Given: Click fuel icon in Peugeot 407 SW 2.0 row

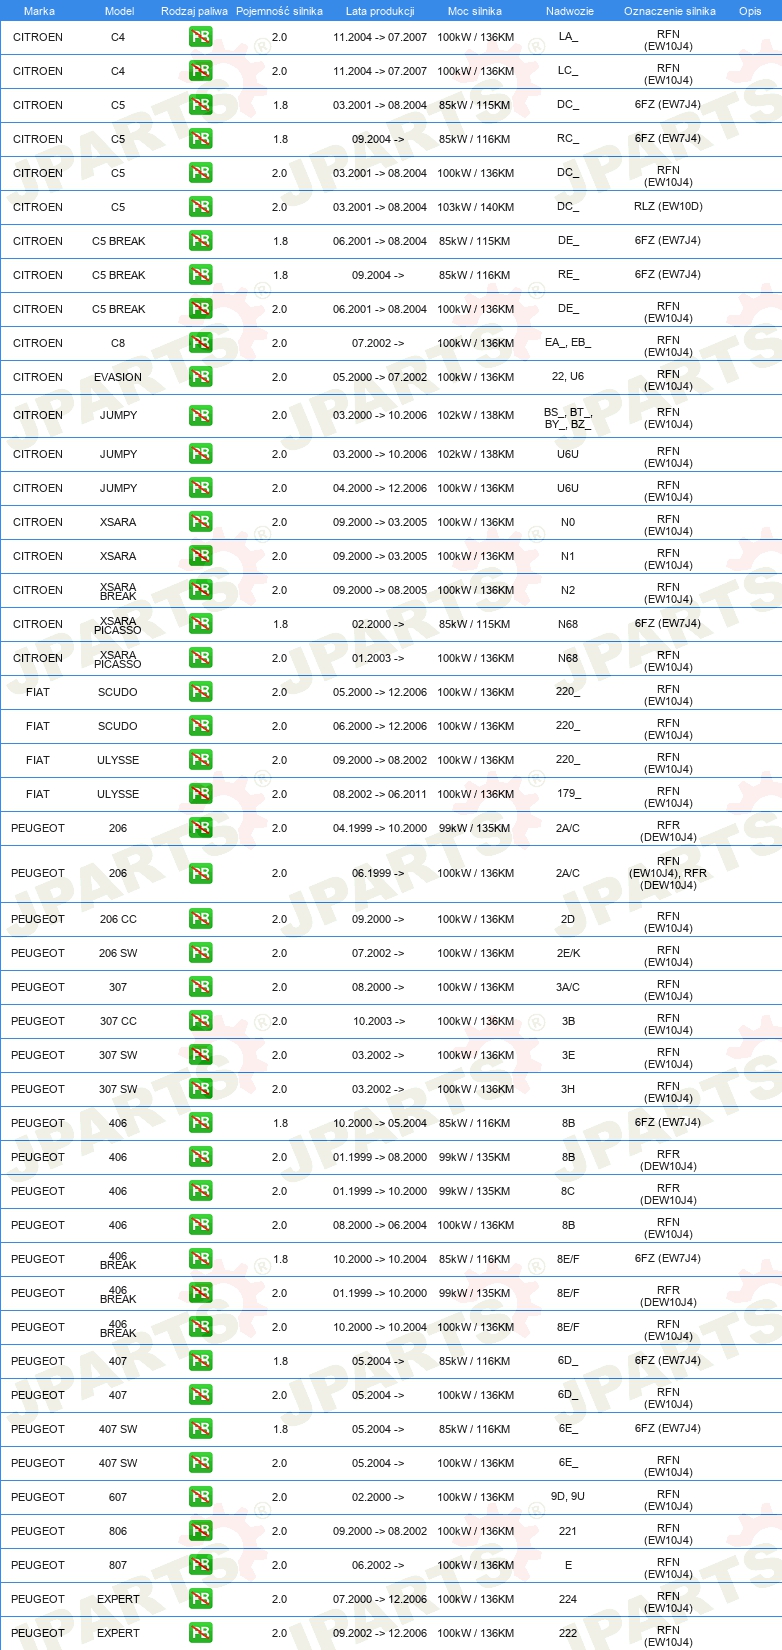Looking at the screenshot, I should pyautogui.click(x=201, y=1463).
